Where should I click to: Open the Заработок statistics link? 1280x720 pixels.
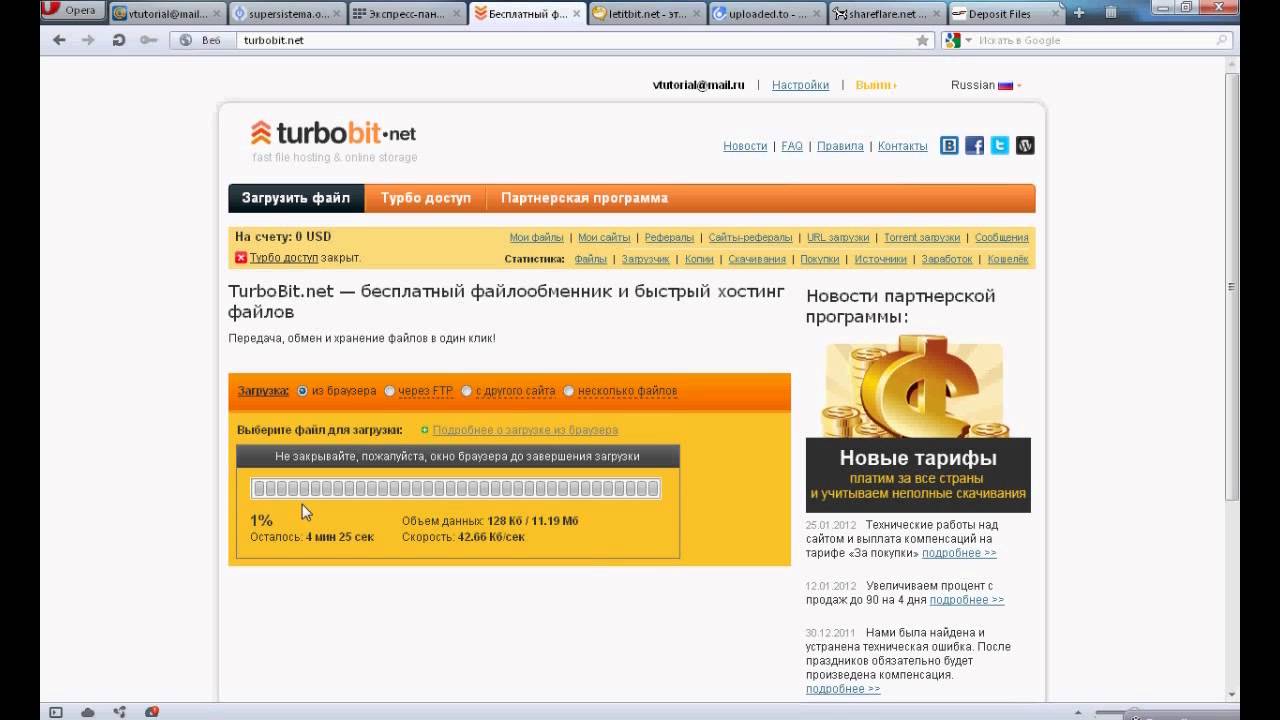tap(947, 259)
